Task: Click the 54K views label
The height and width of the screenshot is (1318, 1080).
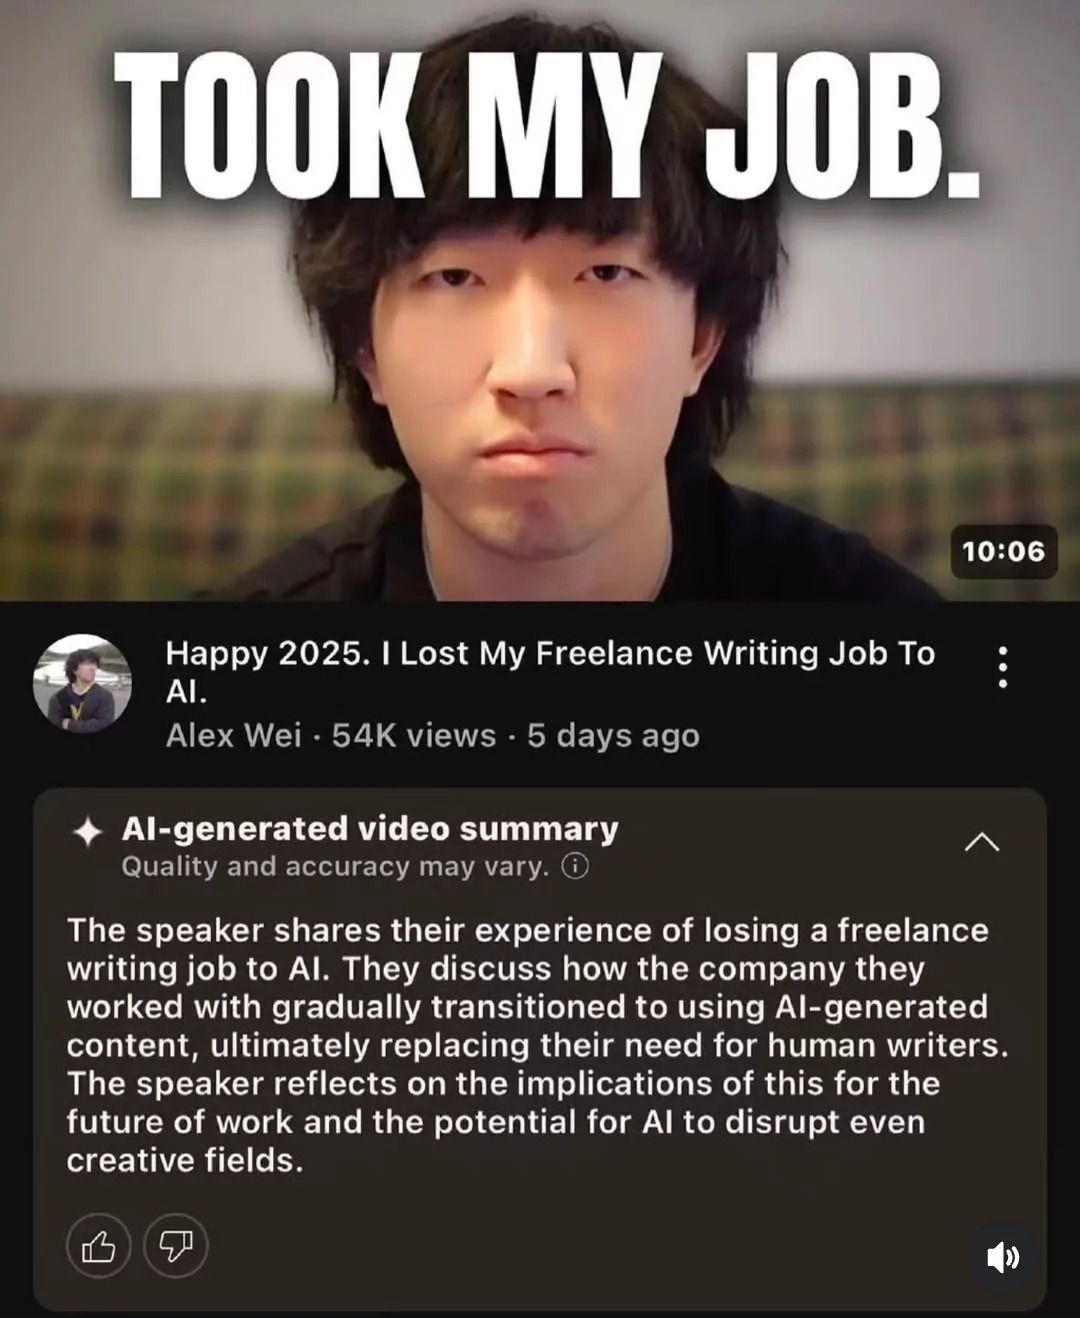Action: pos(414,736)
